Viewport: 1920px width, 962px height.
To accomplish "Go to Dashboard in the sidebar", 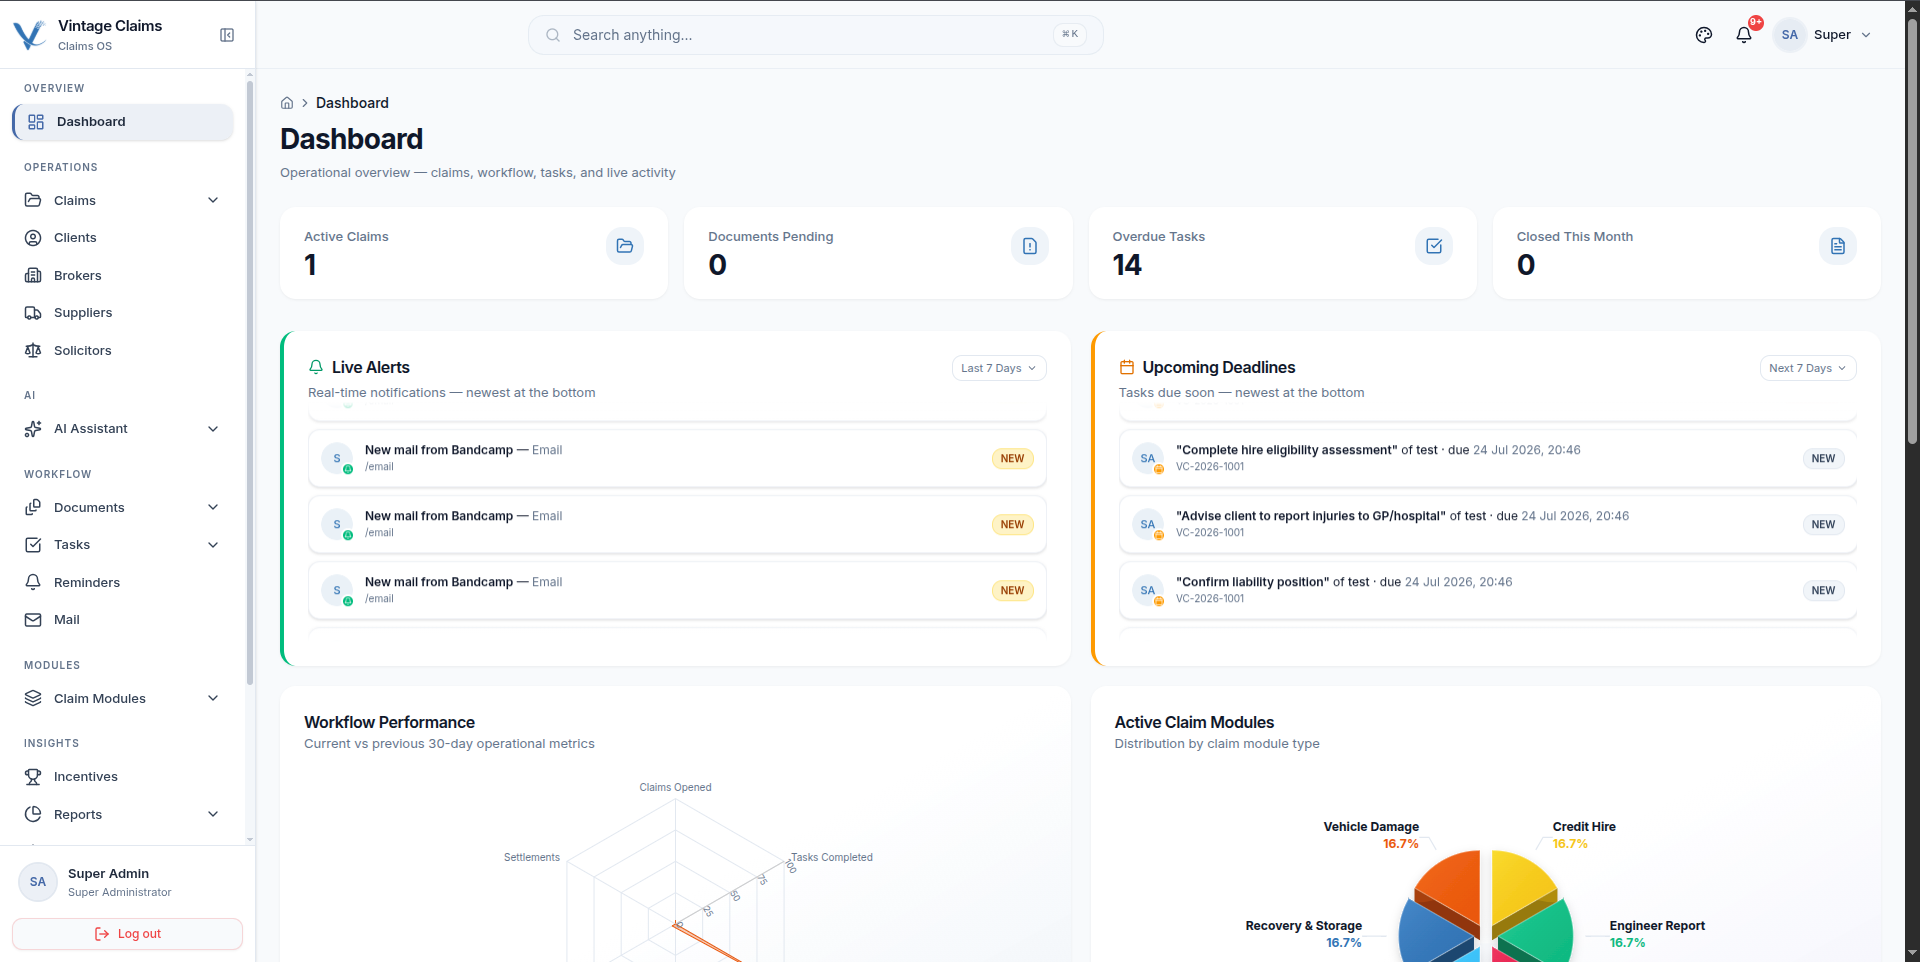I will [x=123, y=122].
